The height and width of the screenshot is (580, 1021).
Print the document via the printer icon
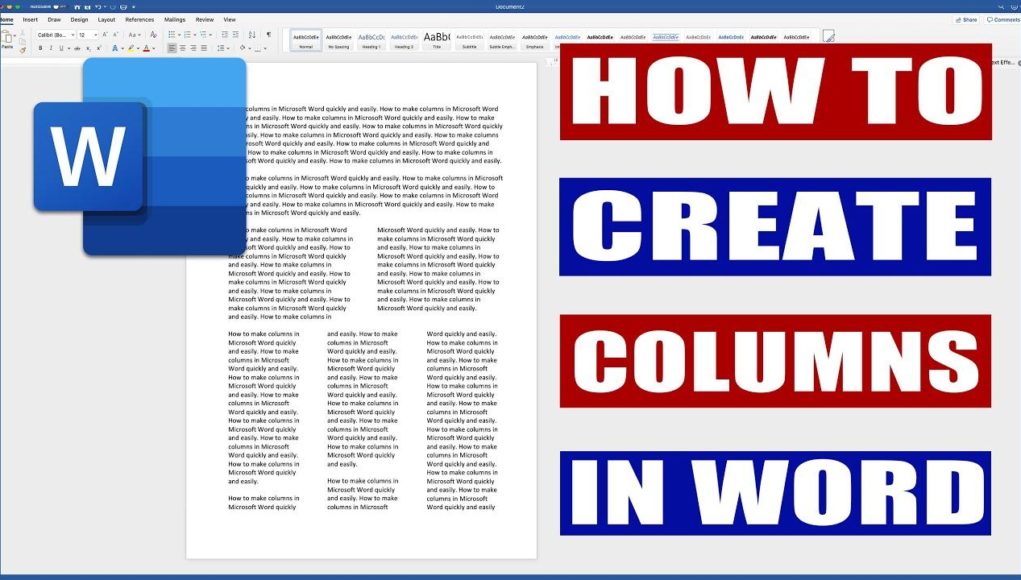[123, 7]
